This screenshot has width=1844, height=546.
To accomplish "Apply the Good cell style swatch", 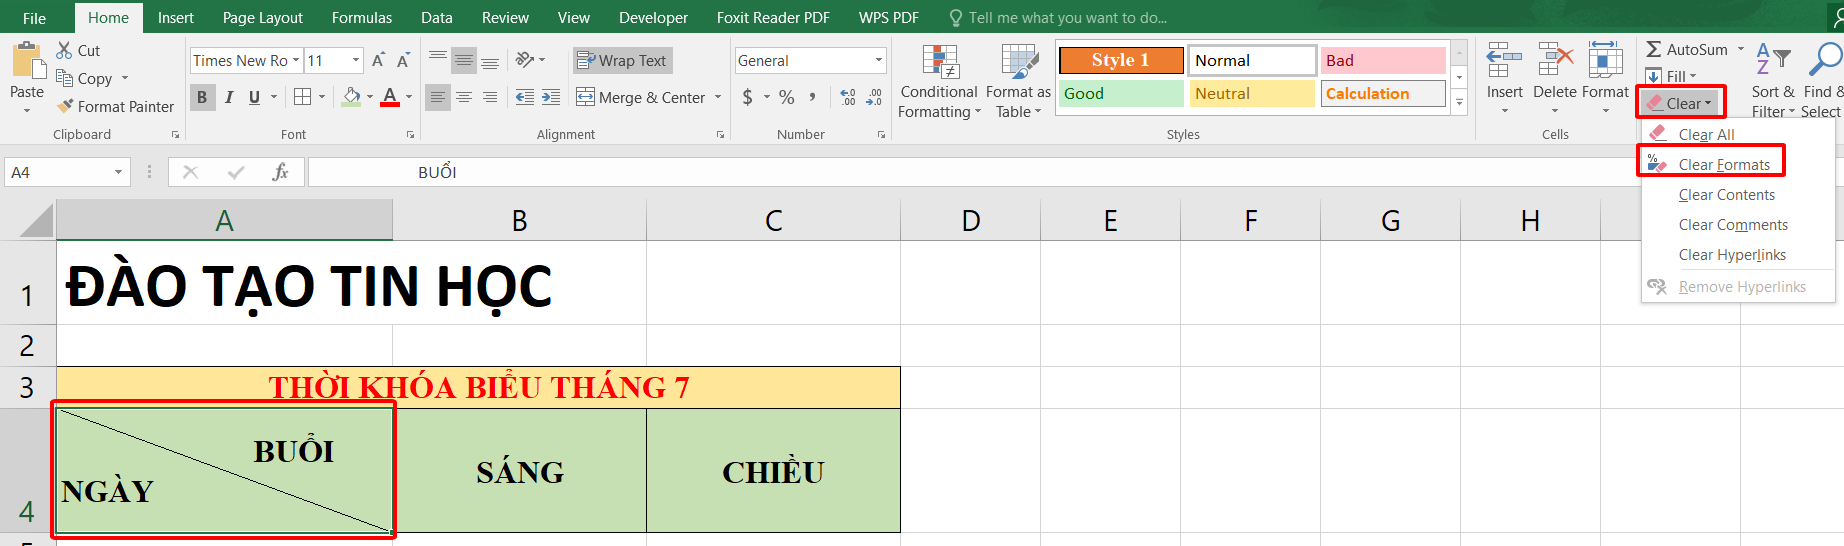I will click(x=1120, y=93).
